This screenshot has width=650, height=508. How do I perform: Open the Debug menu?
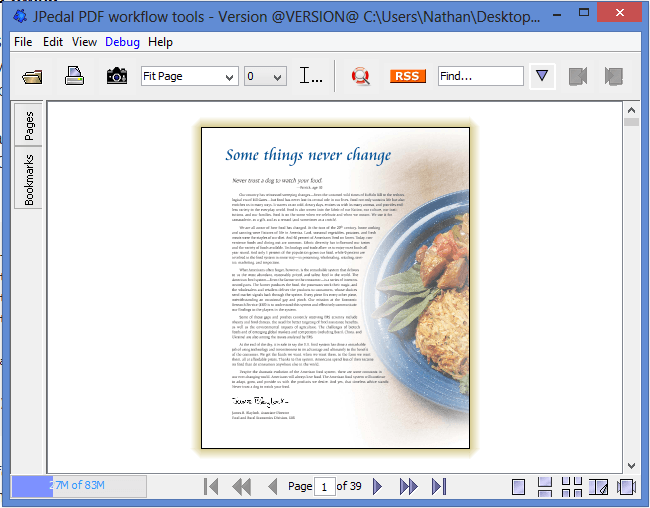coord(122,42)
